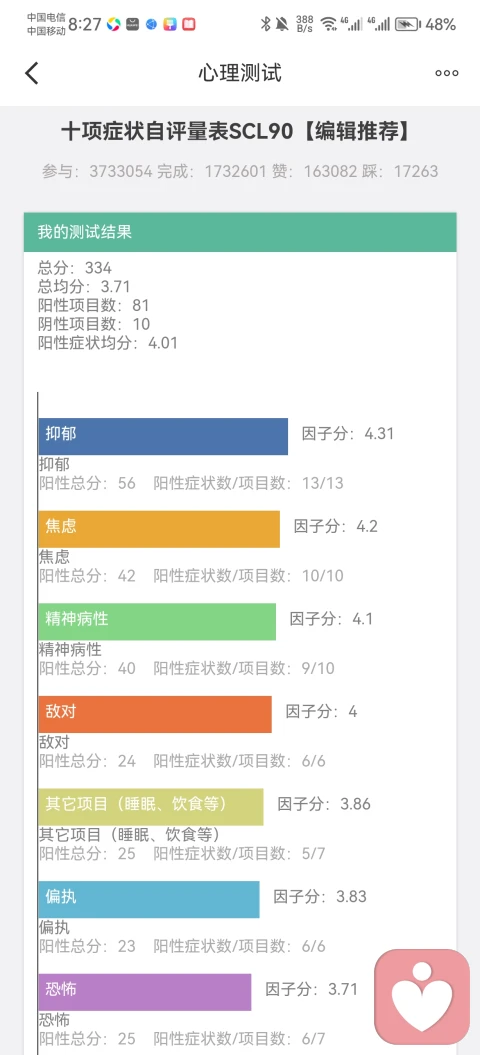
Task: Tap the pink heart floating icon
Action: tap(422, 996)
